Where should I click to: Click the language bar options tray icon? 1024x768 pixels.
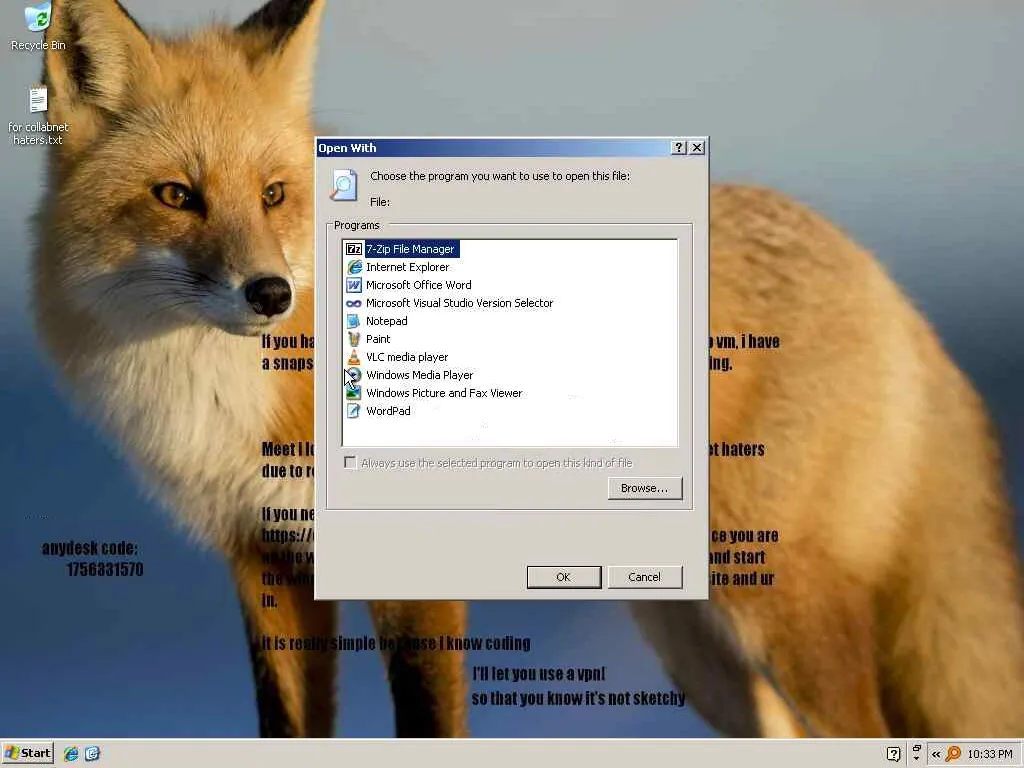(916, 753)
